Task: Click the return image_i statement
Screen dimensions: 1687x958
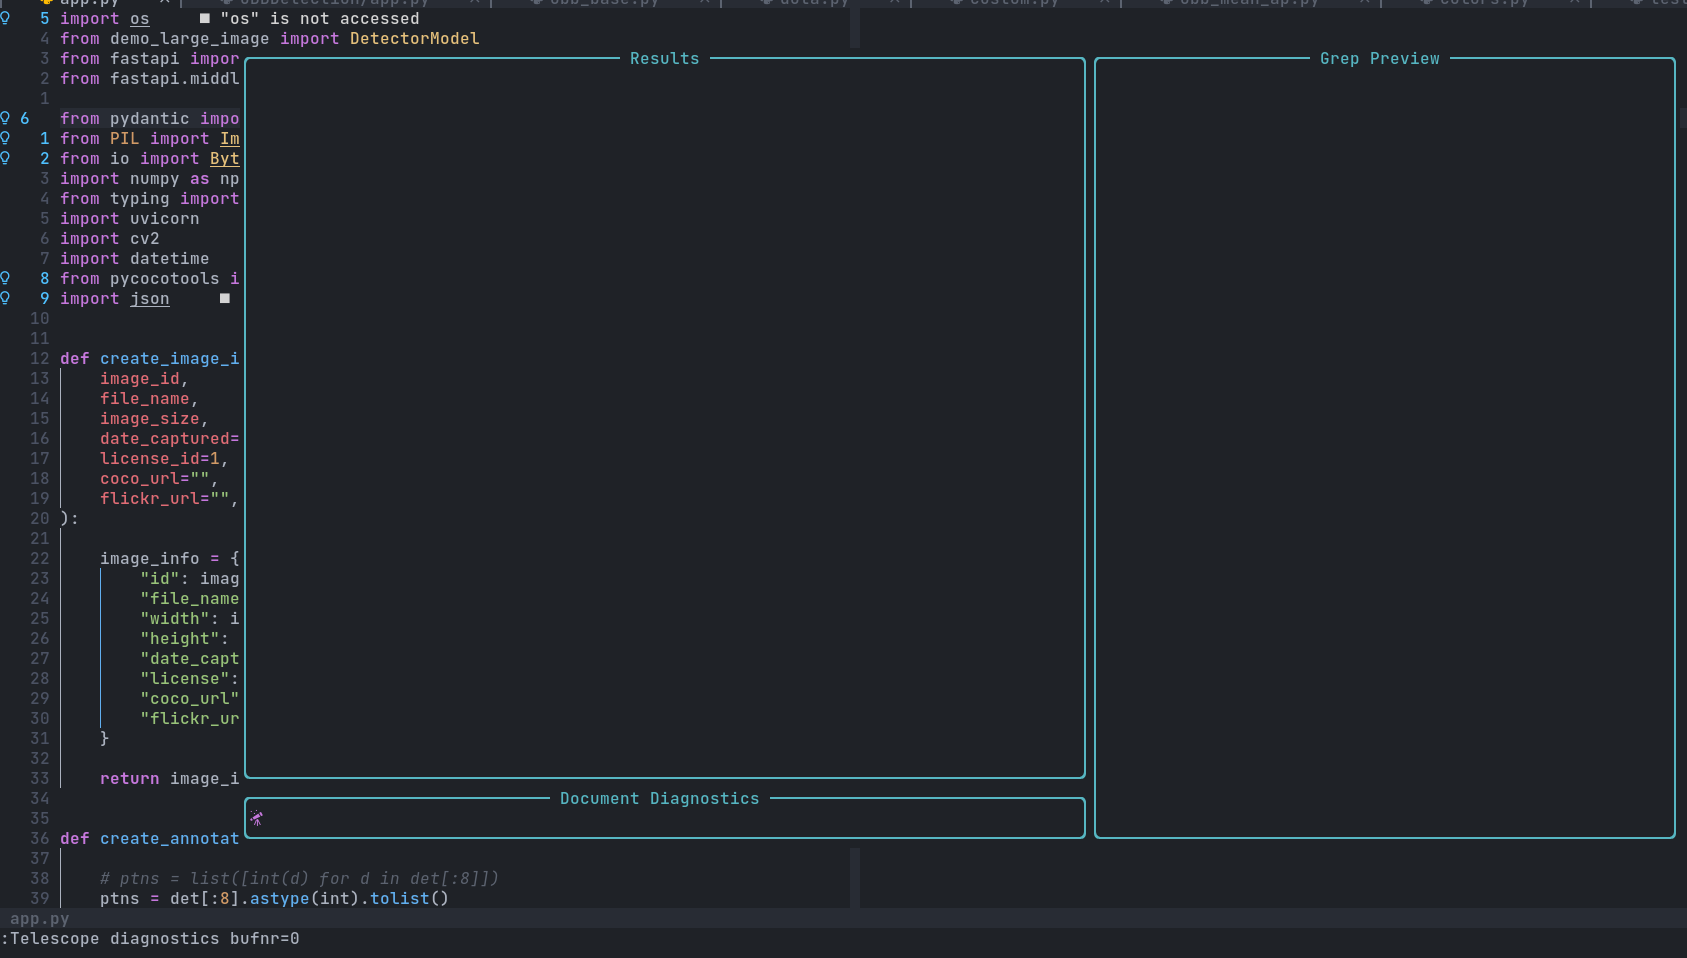Action: 170,778
